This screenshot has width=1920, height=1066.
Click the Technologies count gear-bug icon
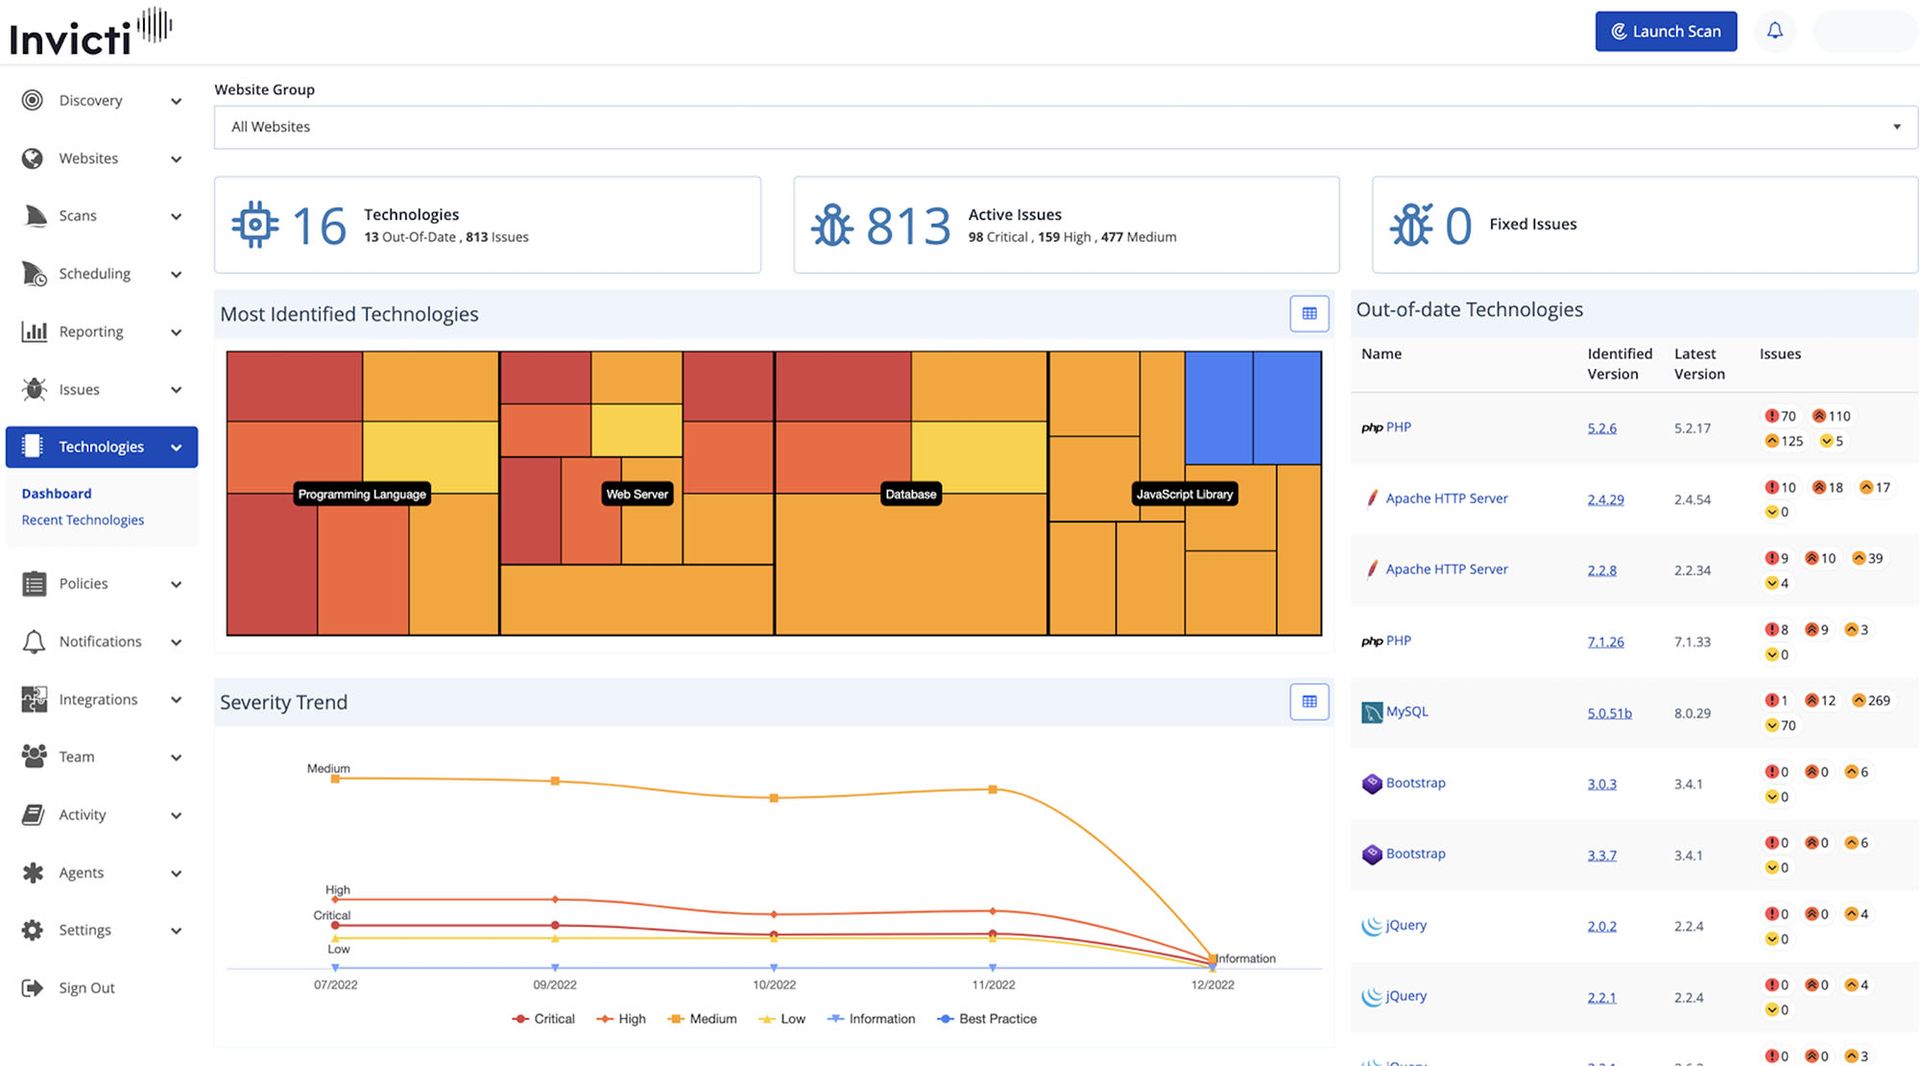[x=255, y=225]
